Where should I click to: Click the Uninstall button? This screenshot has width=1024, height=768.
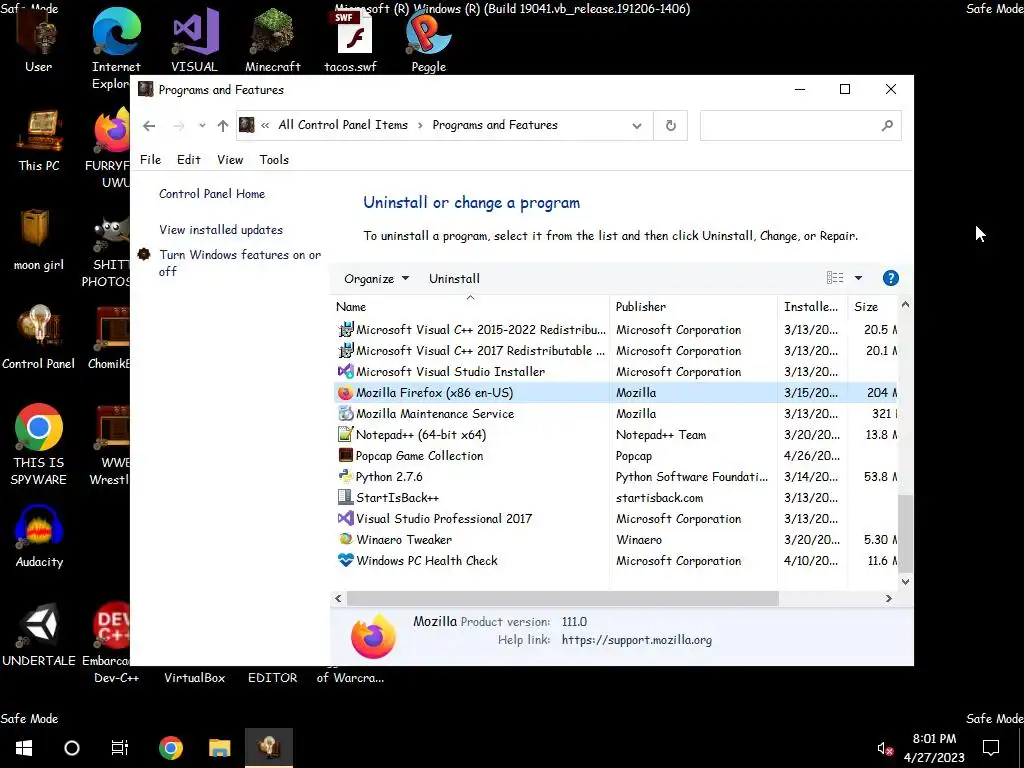click(x=455, y=279)
